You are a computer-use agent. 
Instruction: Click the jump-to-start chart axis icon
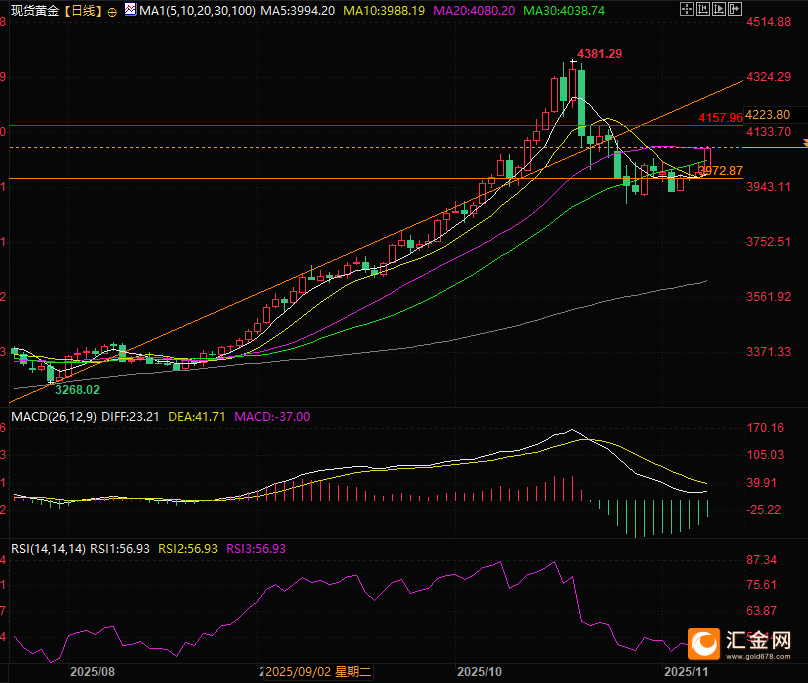[703, 9]
